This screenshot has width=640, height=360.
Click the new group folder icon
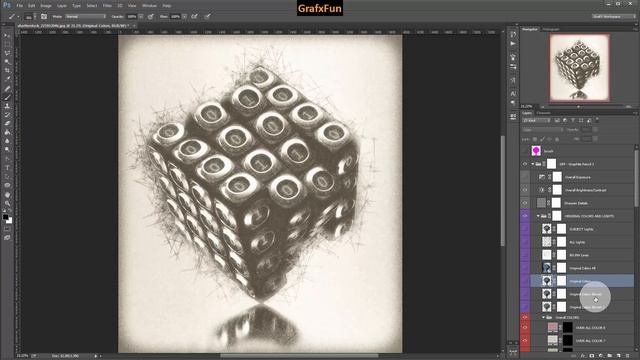coord(610,356)
